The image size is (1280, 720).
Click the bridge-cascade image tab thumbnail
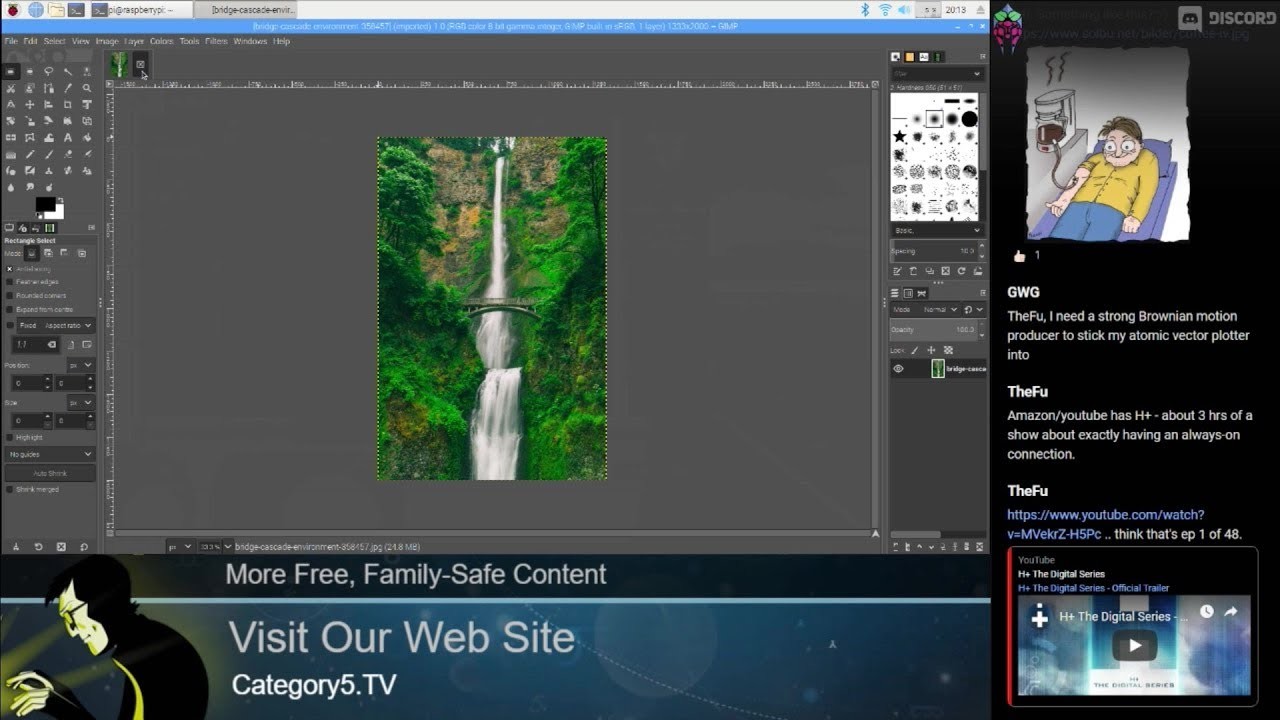coord(119,64)
